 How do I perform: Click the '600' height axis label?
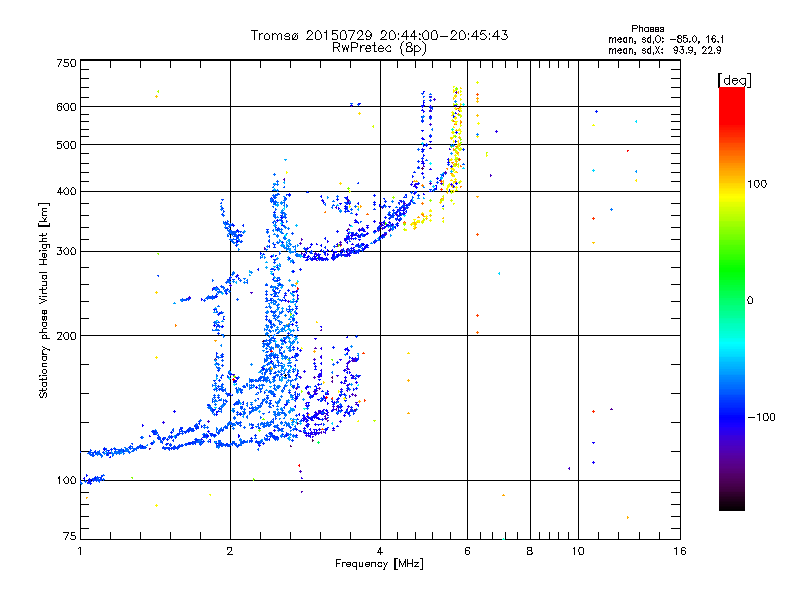67,107
